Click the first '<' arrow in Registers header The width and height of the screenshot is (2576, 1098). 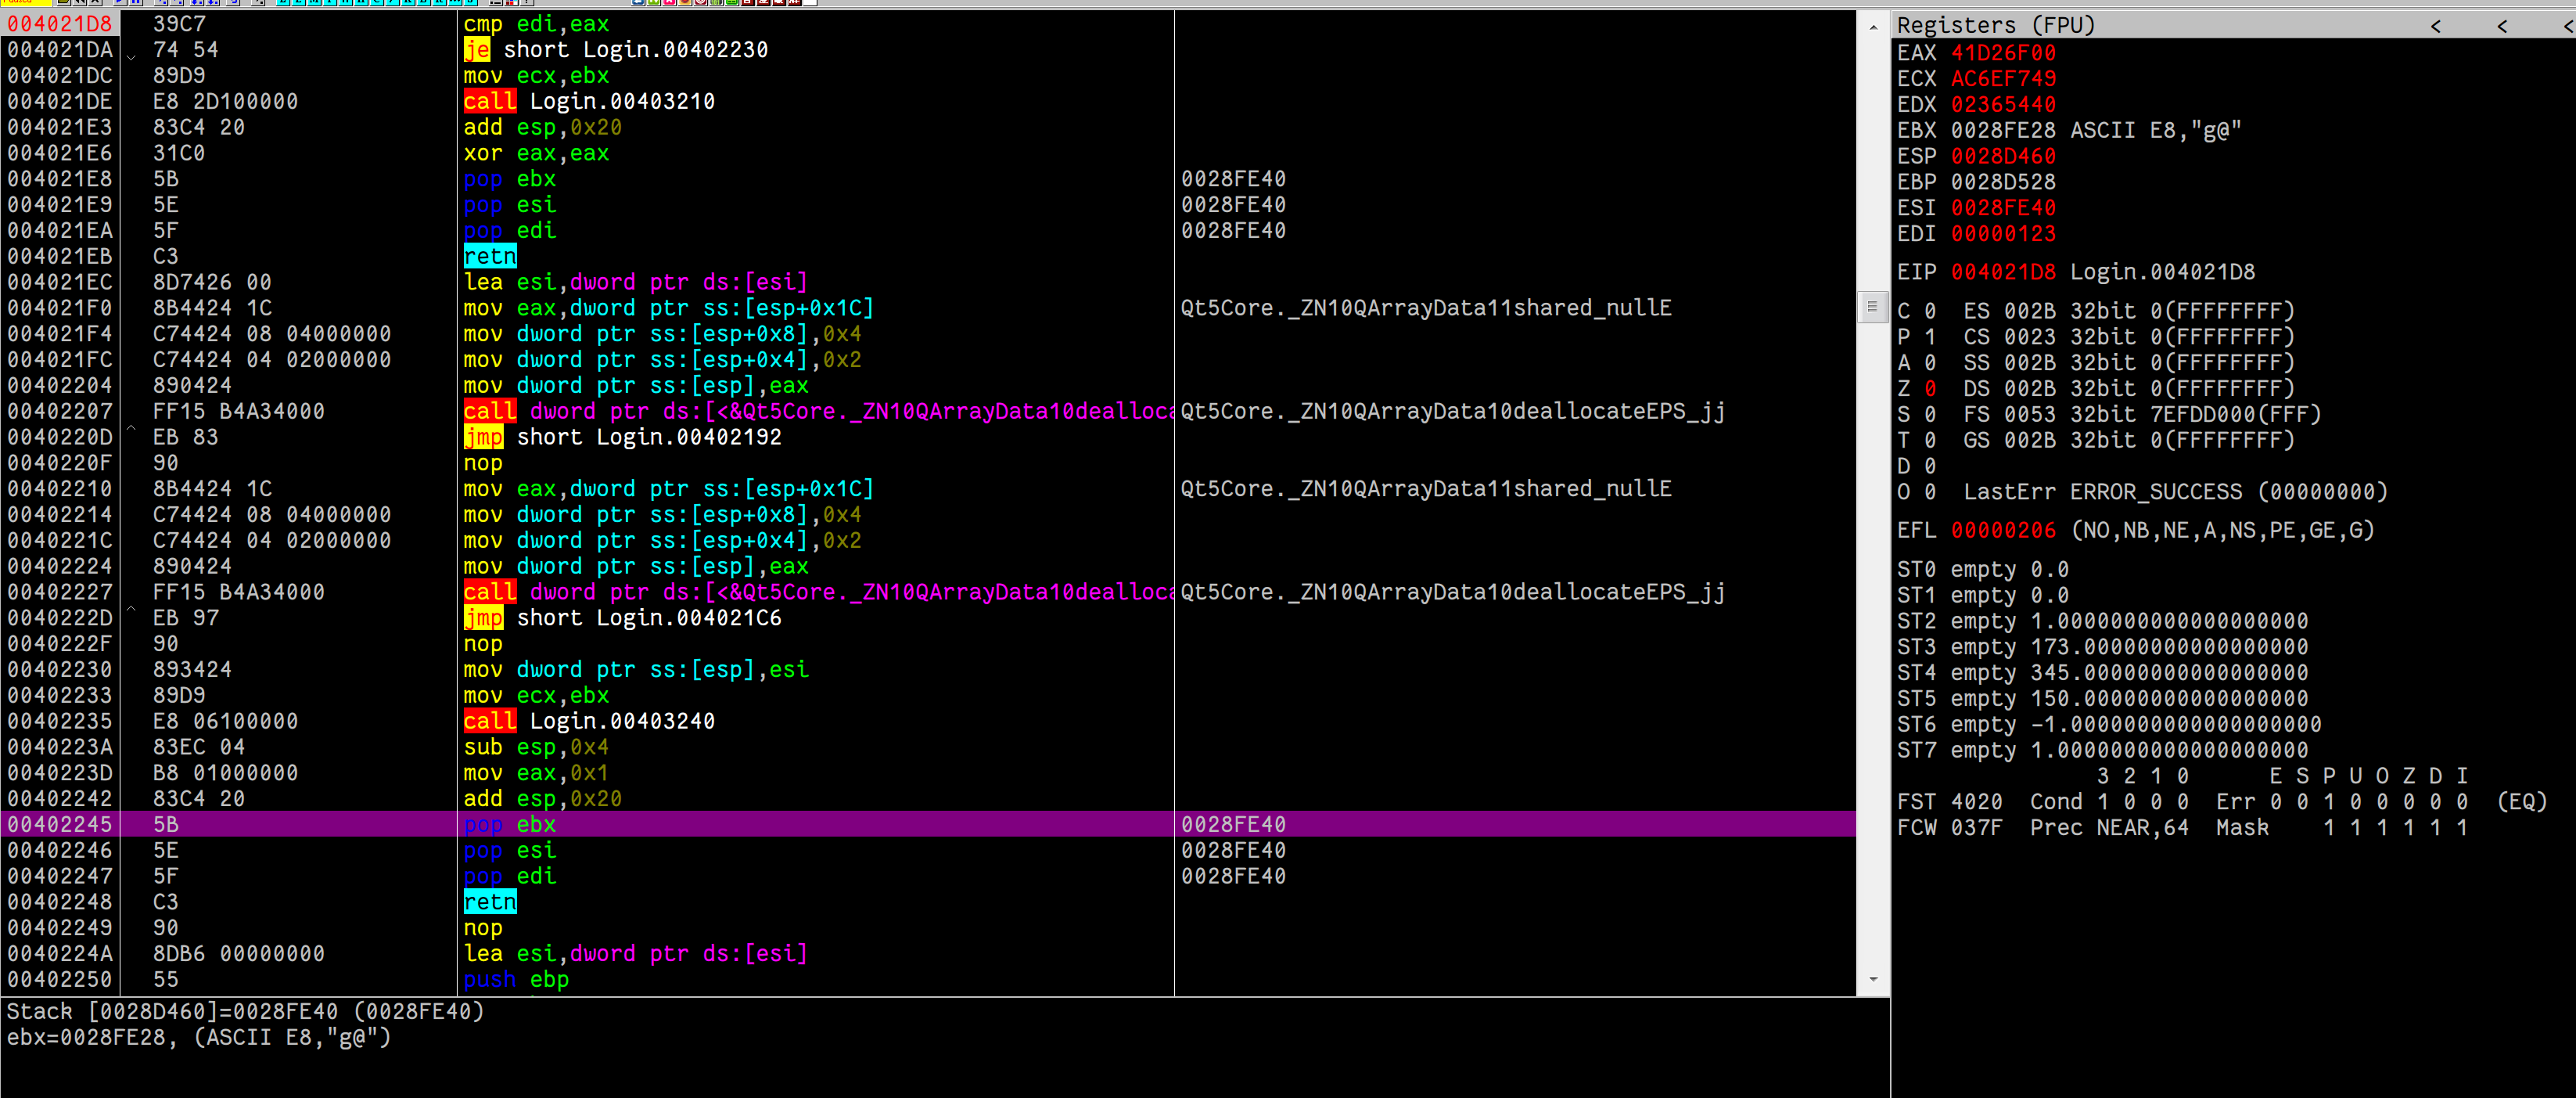[2435, 26]
